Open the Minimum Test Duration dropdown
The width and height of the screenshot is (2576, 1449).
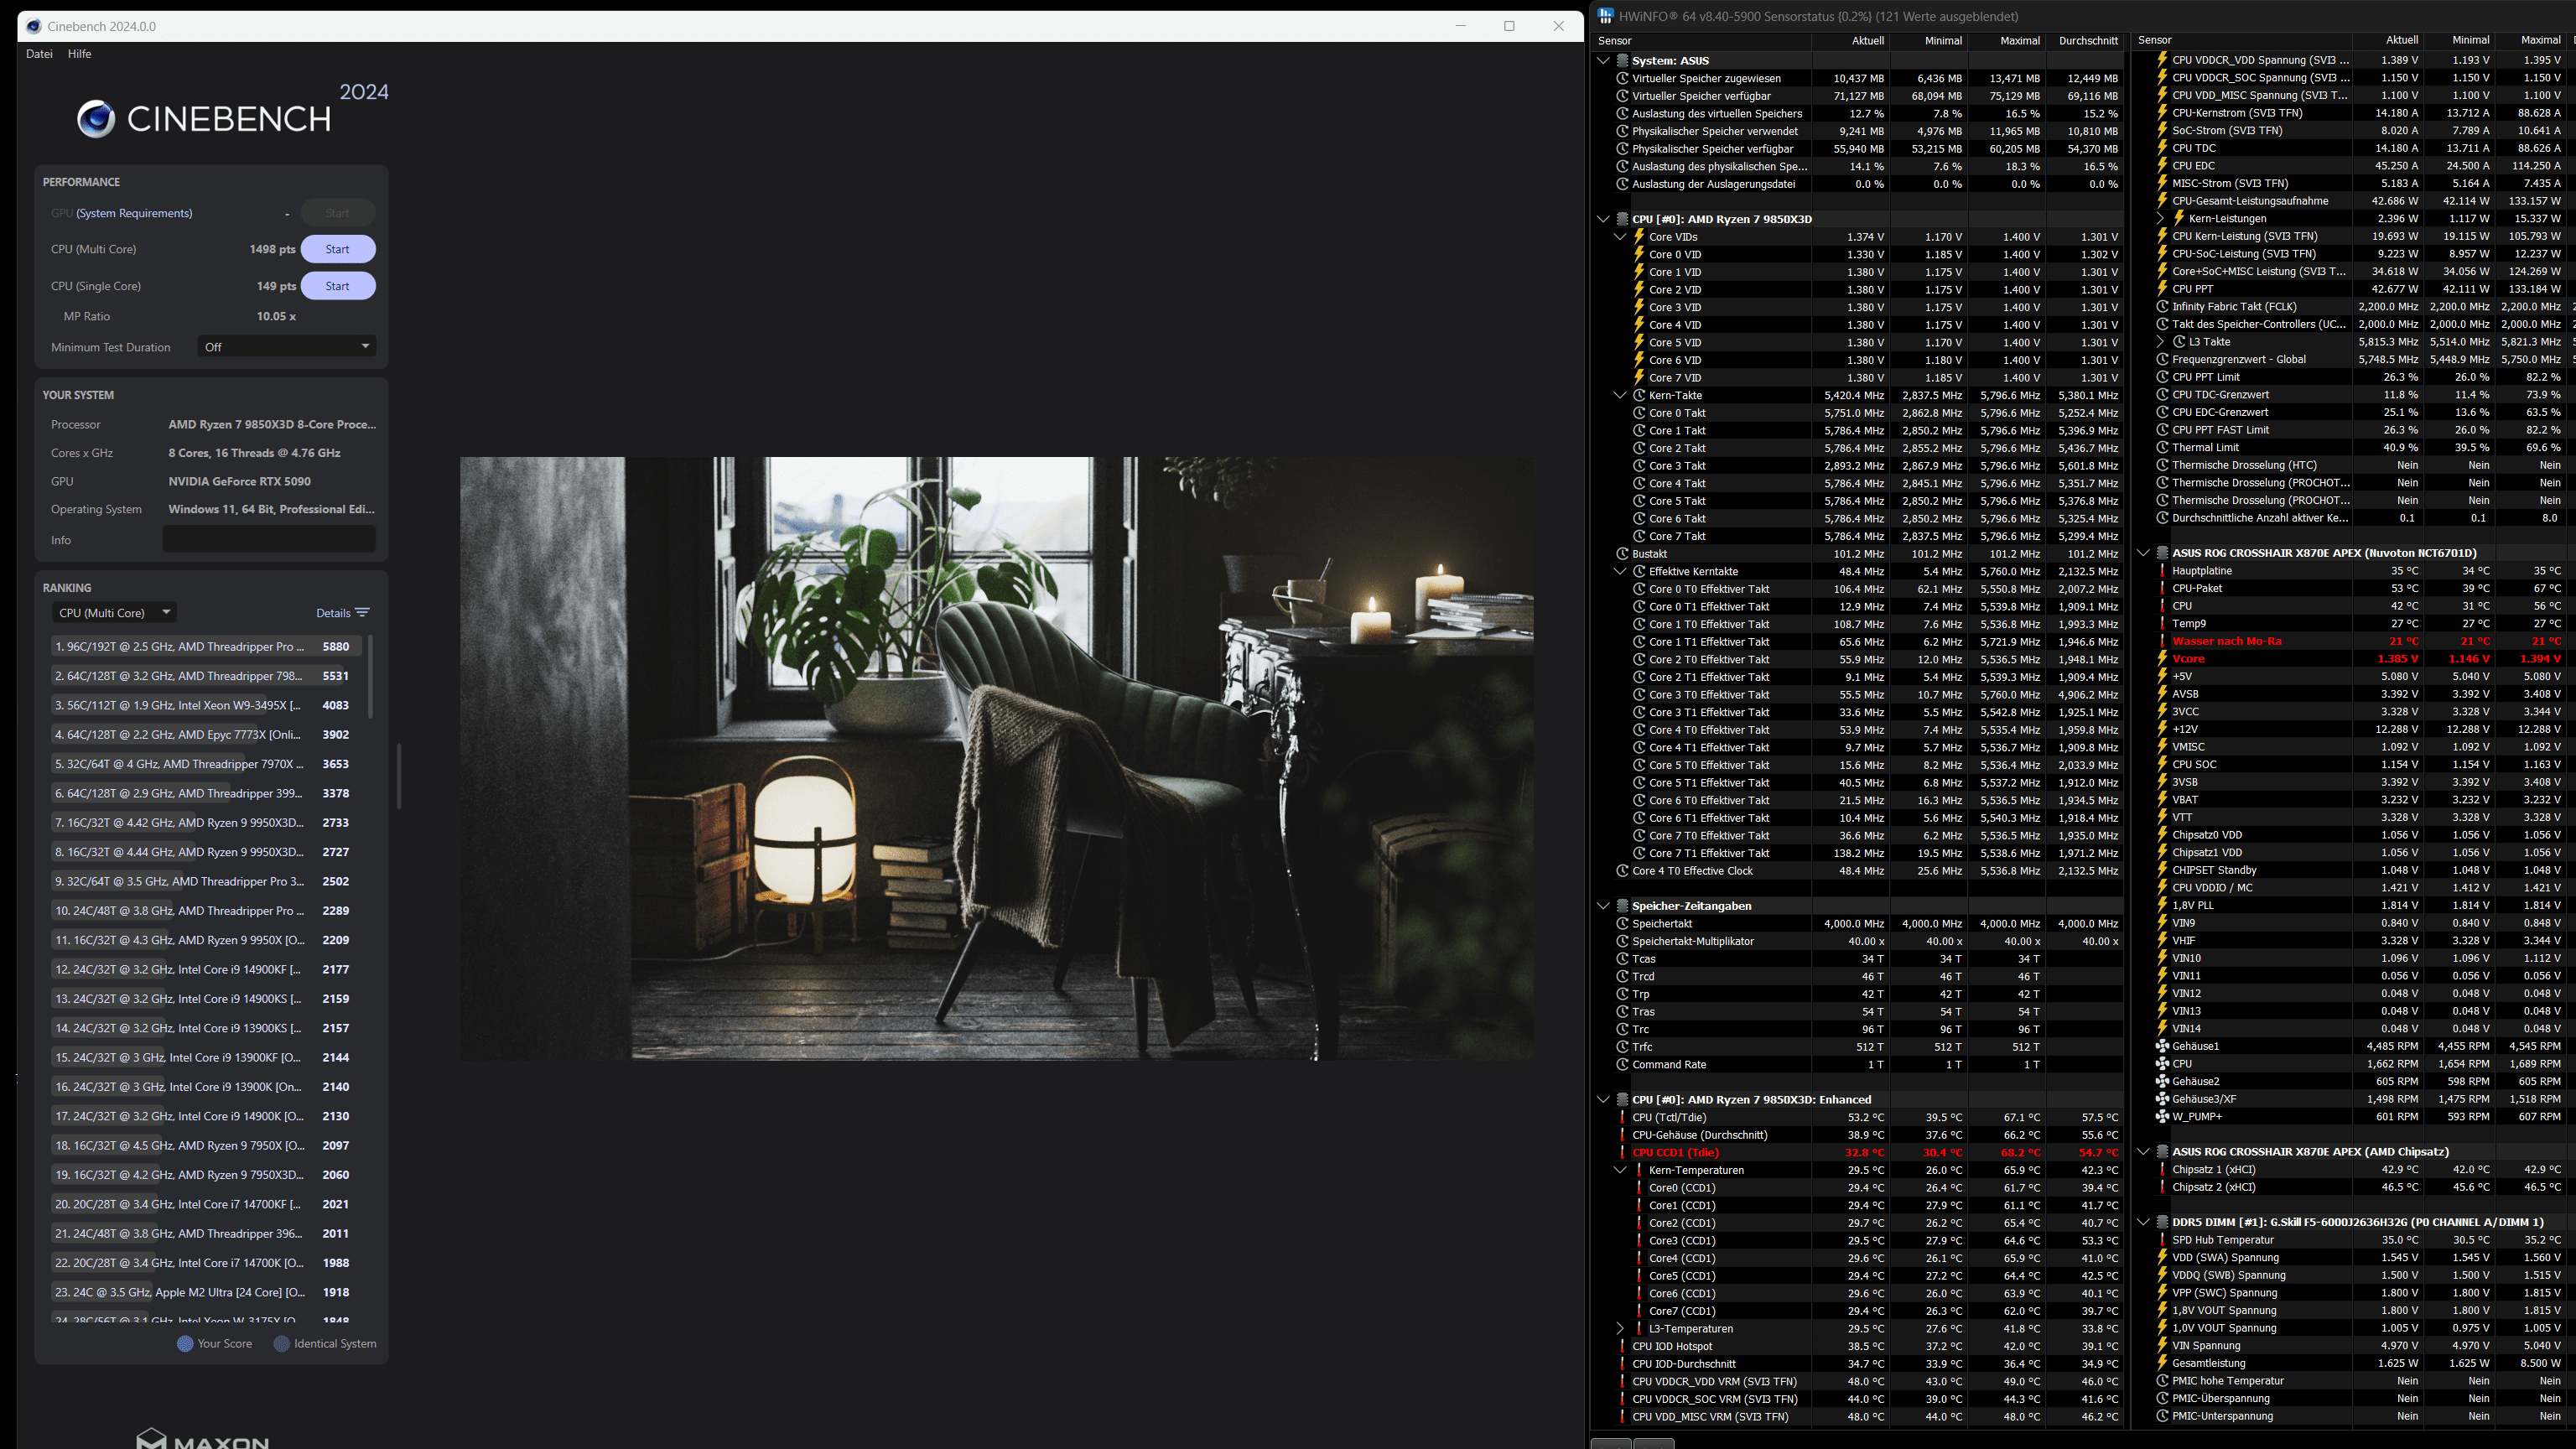tap(286, 347)
